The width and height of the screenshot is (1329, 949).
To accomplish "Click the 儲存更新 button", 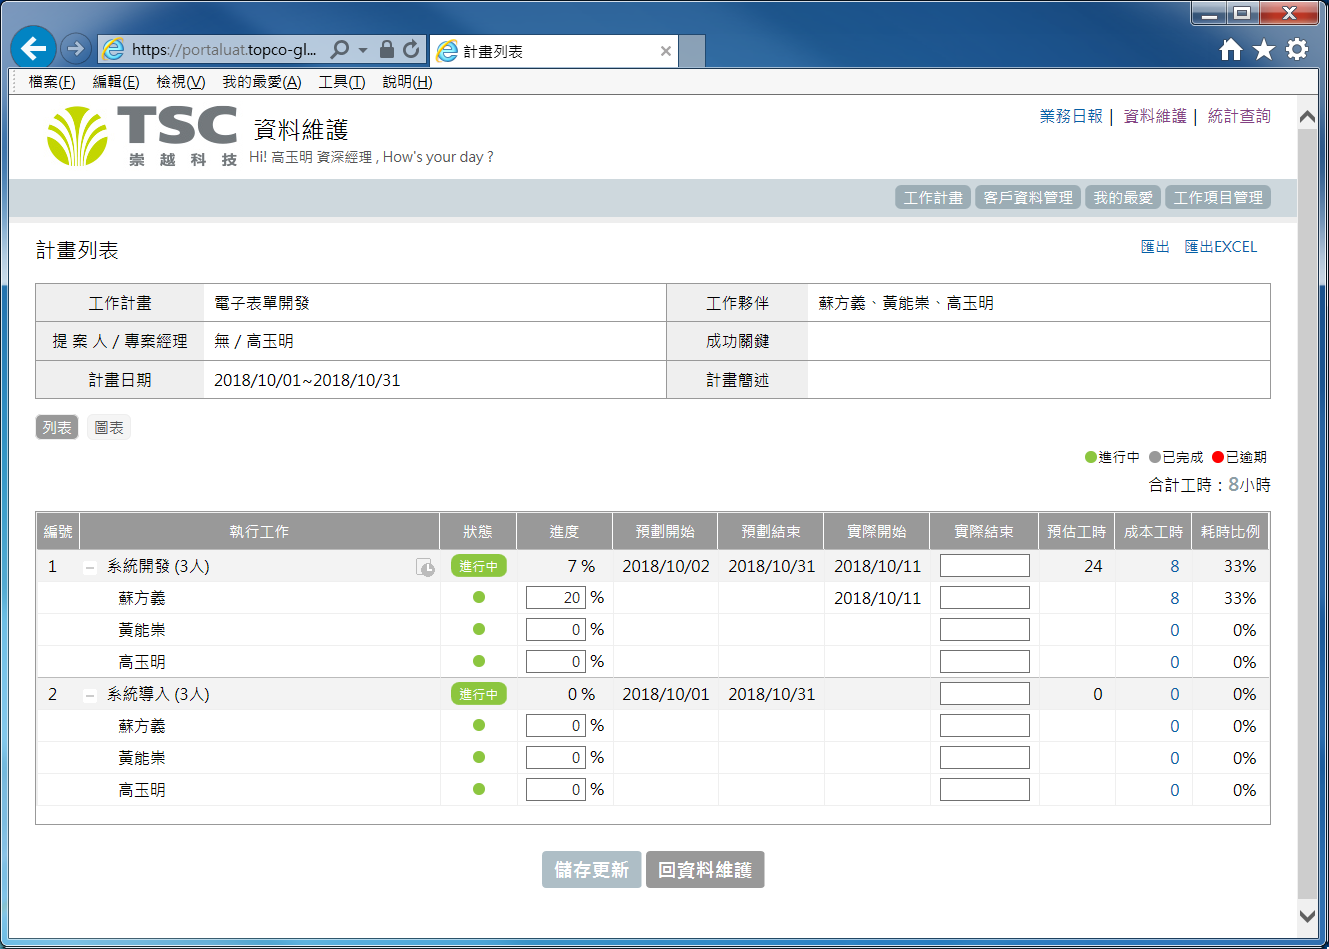I will (591, 870).
